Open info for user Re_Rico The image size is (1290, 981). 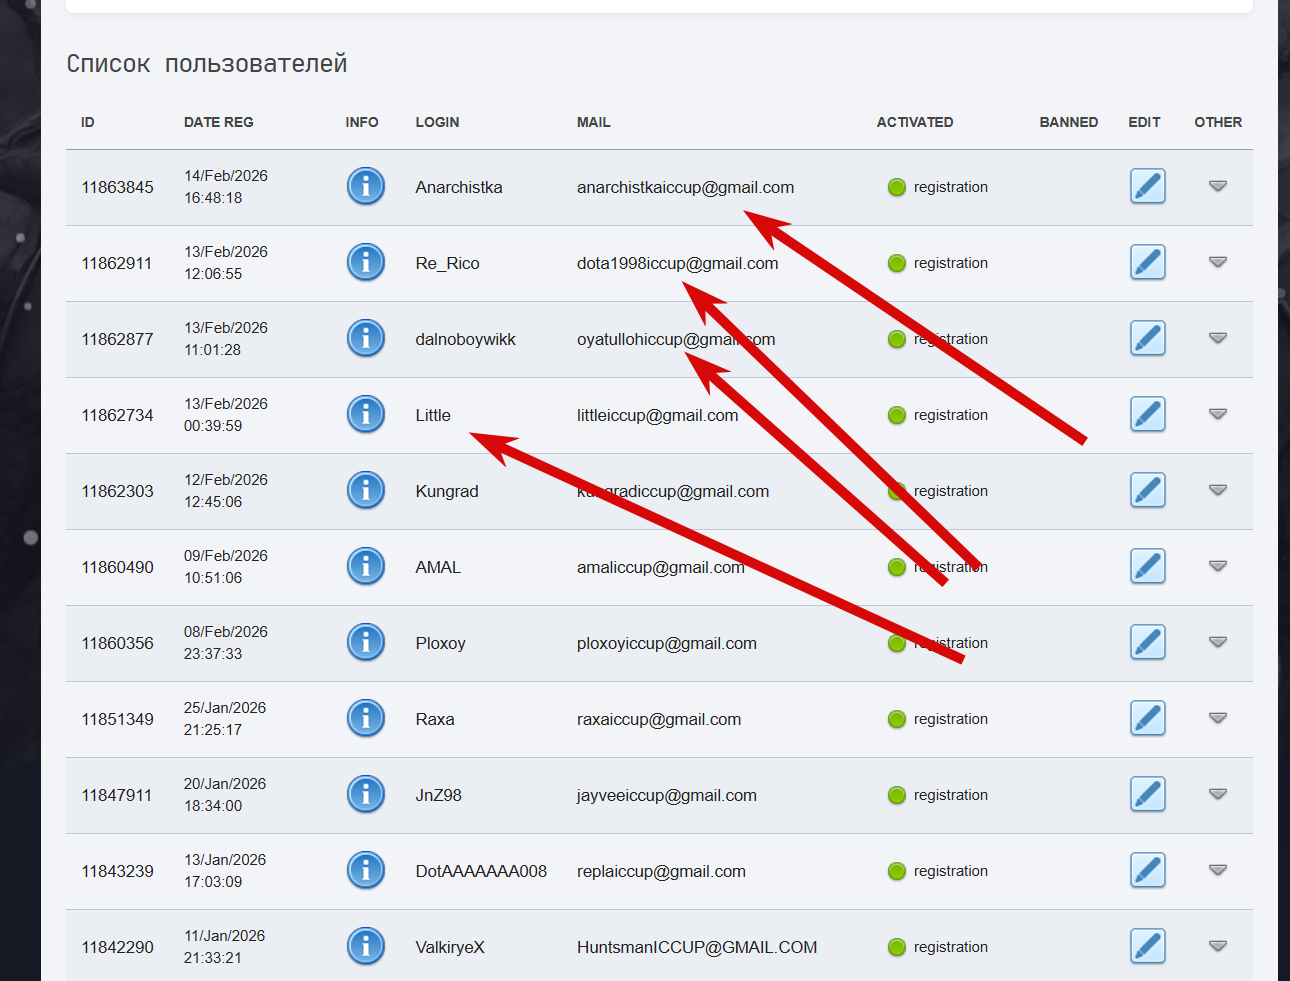366,262
